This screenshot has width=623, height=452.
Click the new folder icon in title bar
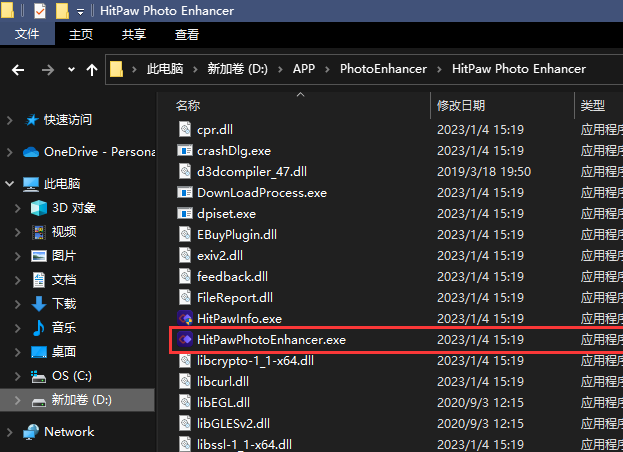(62, 11)
